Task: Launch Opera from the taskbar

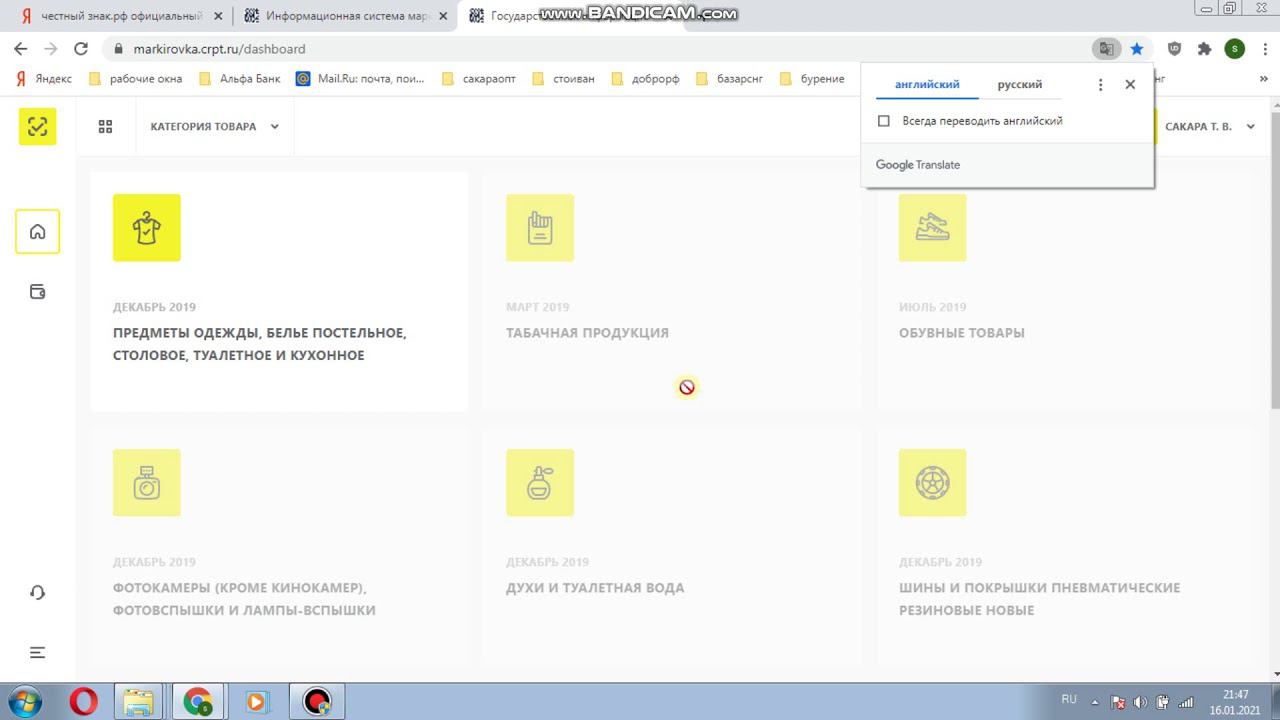Action: [x=83, y=701]
